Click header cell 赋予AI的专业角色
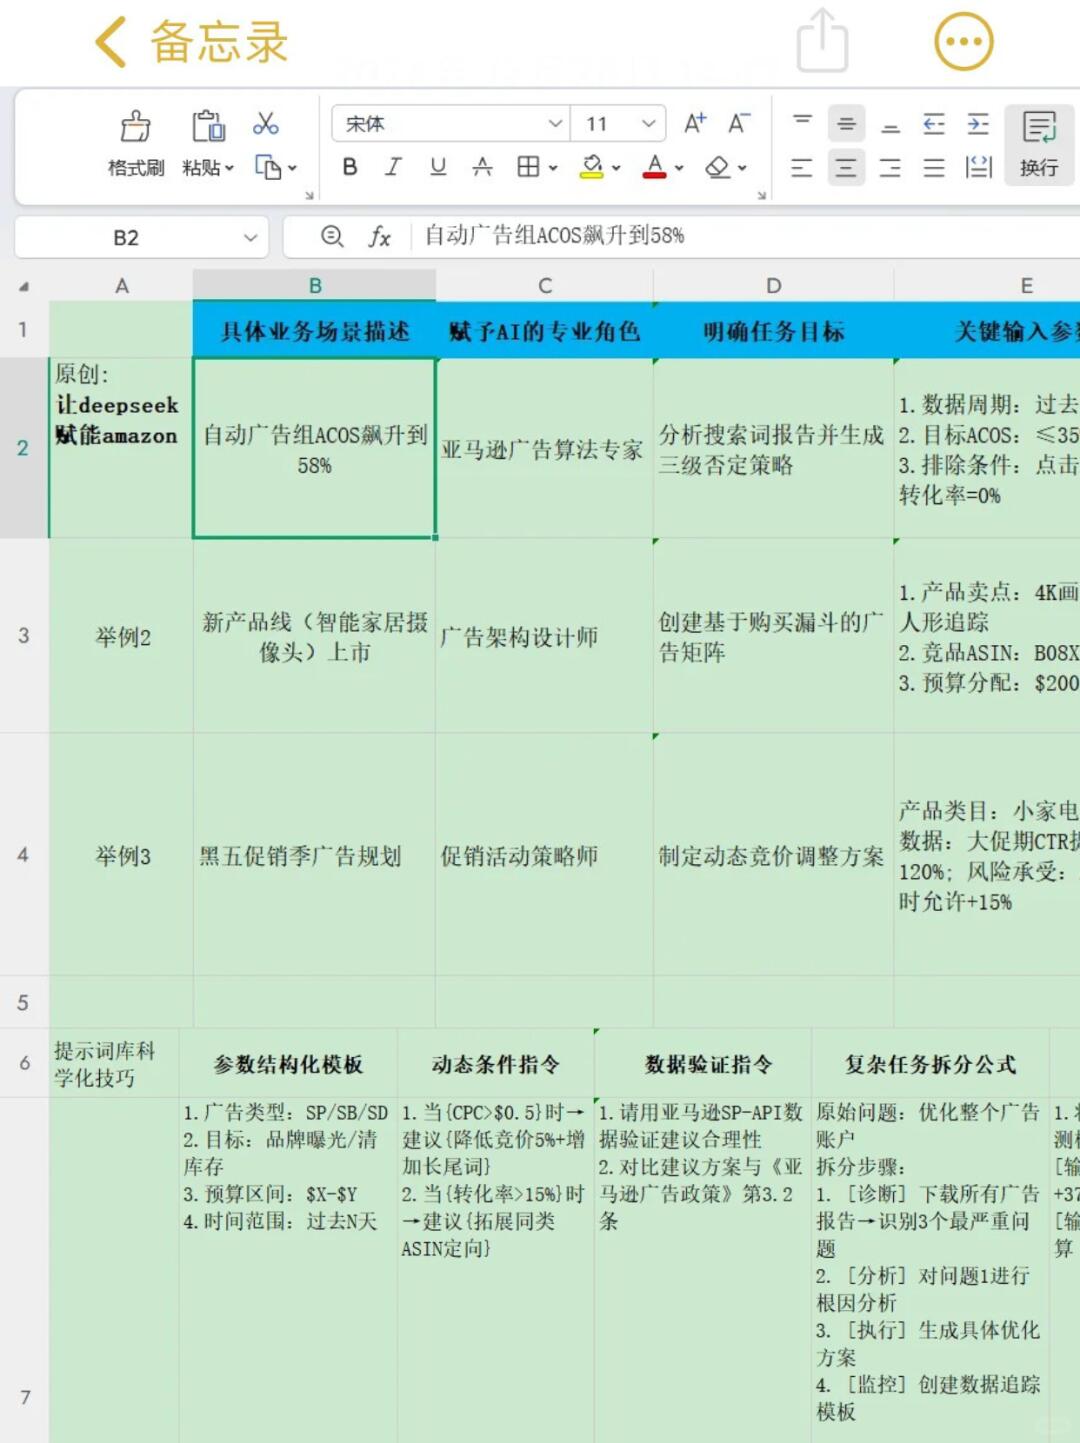The width and height of the screenshot is (1080, 1443). (545, 331)
